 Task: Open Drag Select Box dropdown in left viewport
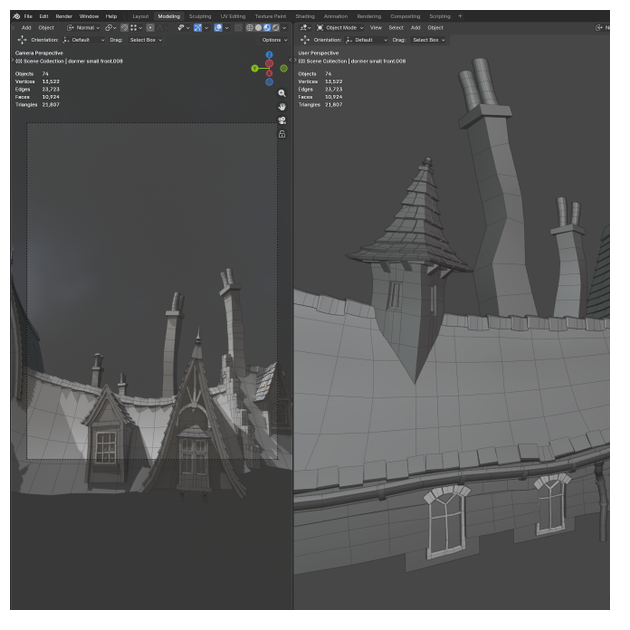pos(145,40)
